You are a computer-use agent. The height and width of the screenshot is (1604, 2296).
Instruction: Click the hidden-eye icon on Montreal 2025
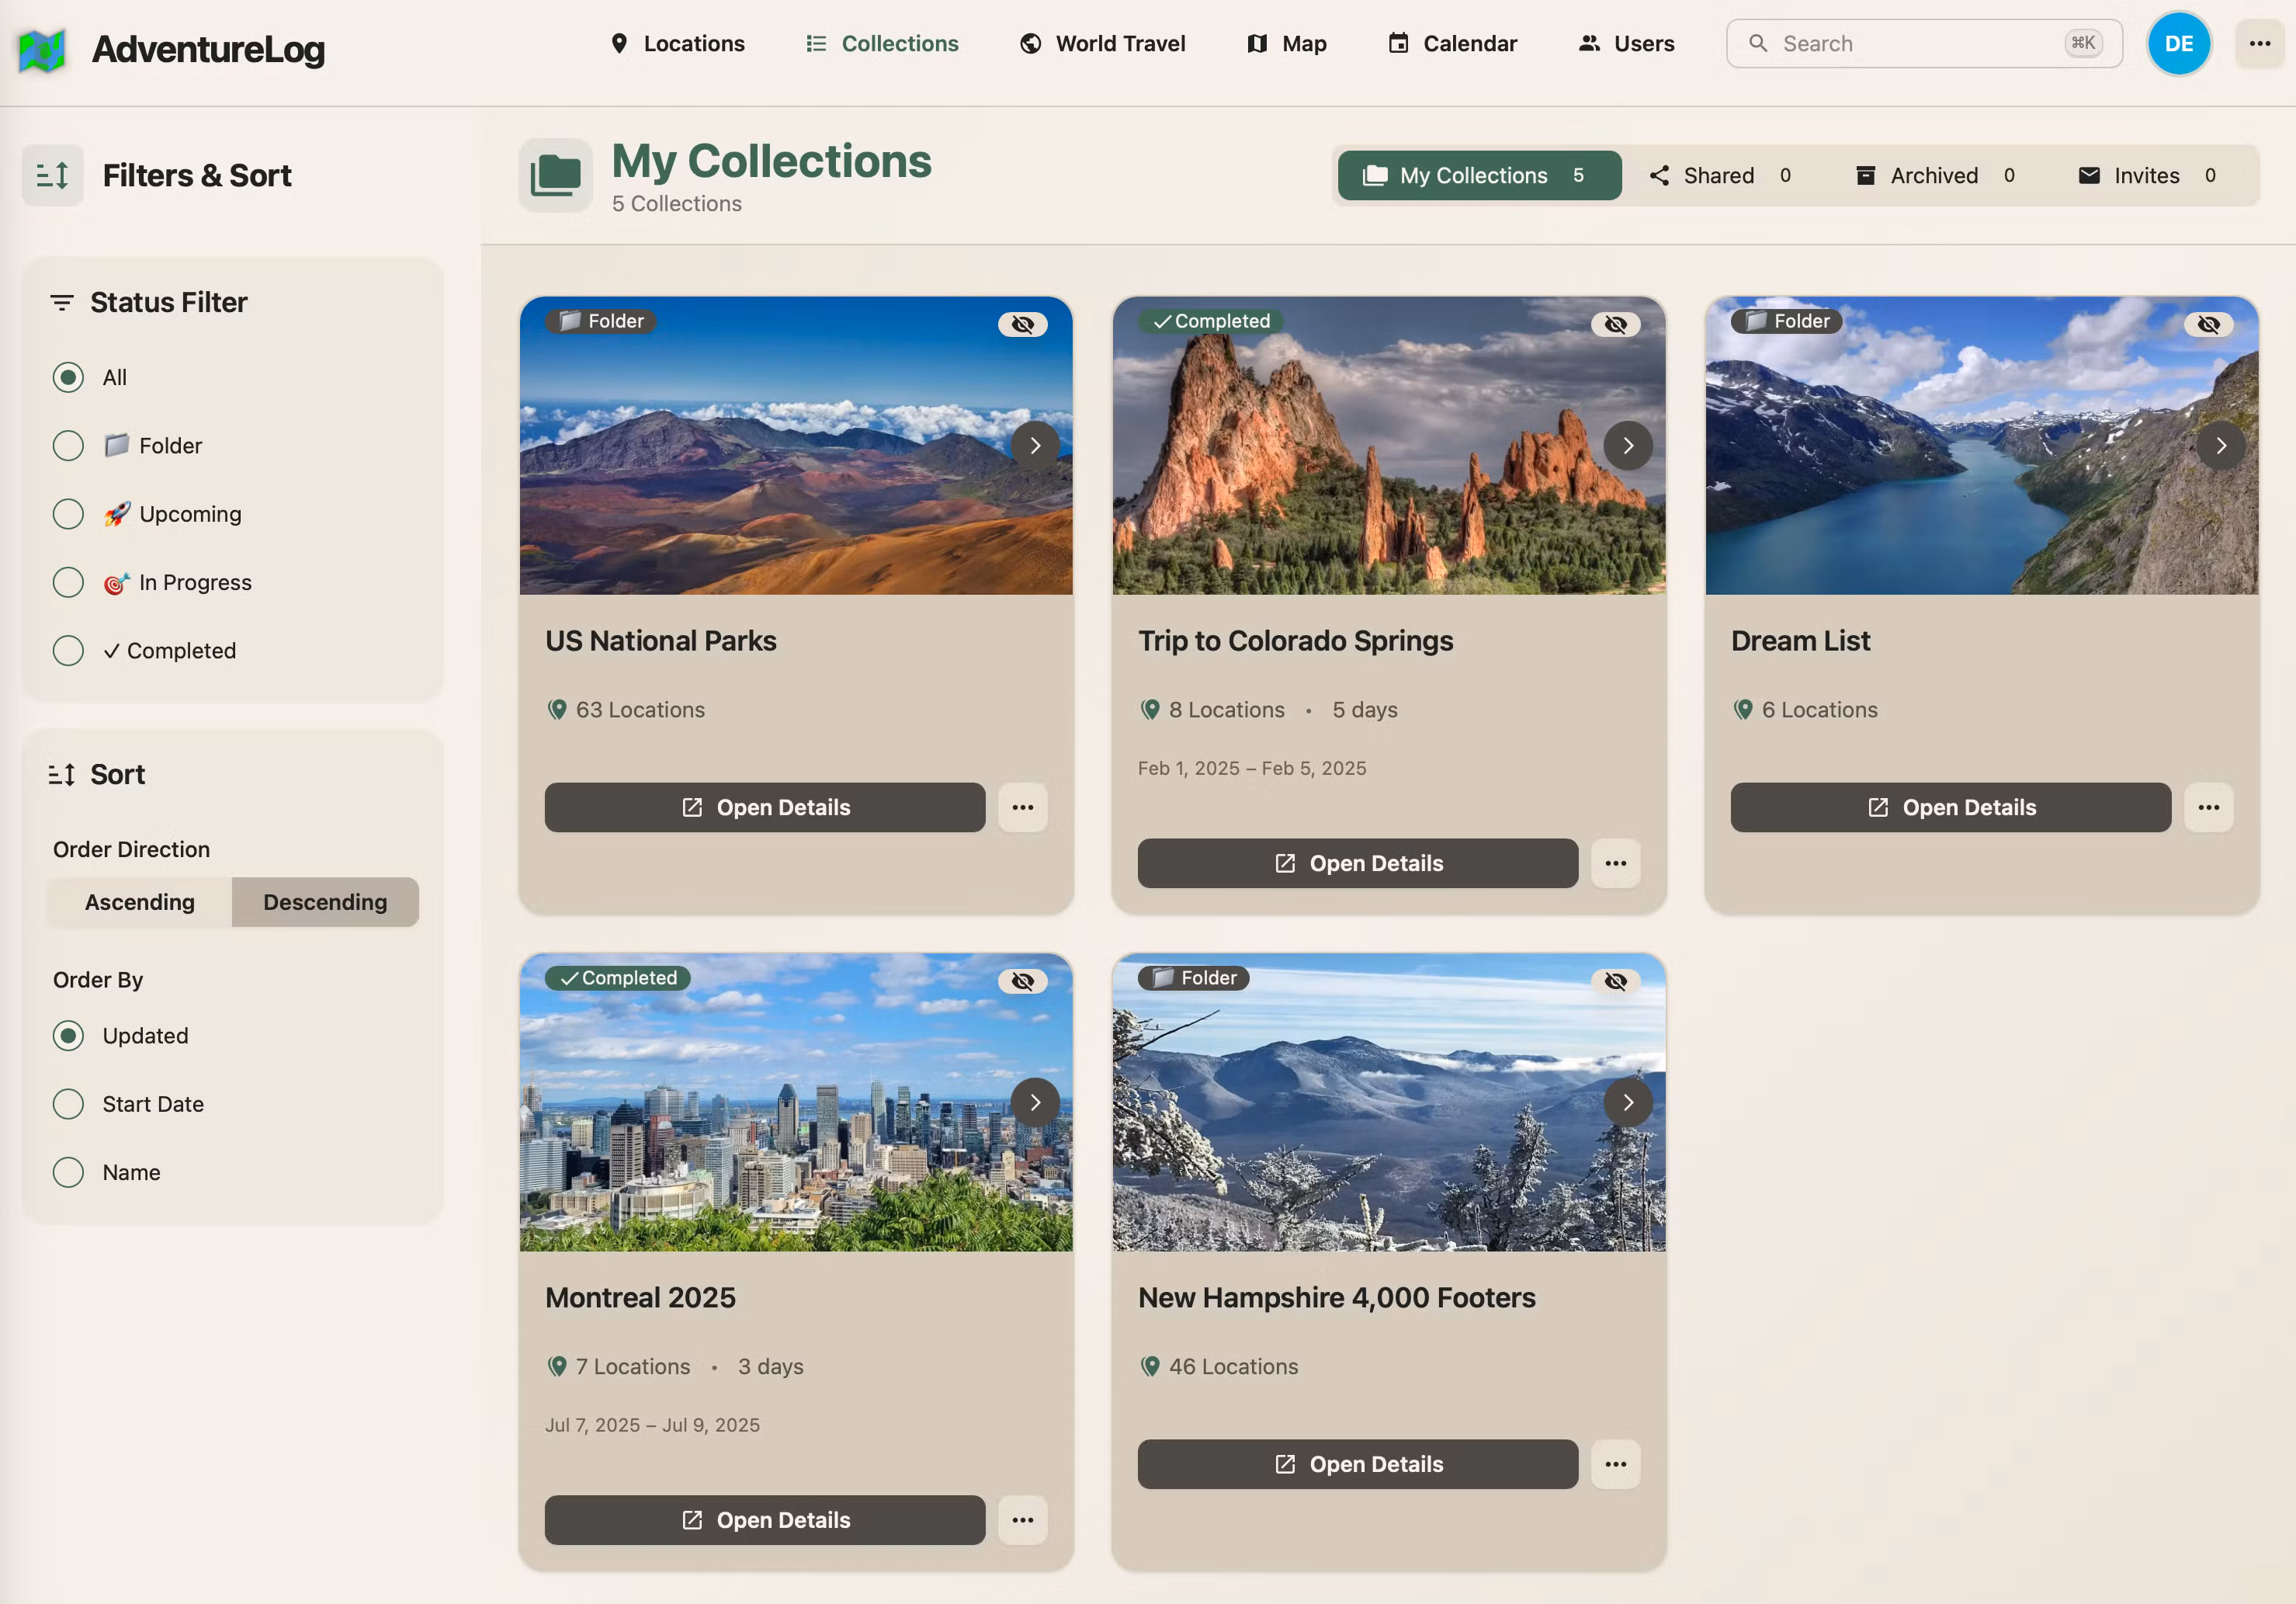(x=1022, y=981)
